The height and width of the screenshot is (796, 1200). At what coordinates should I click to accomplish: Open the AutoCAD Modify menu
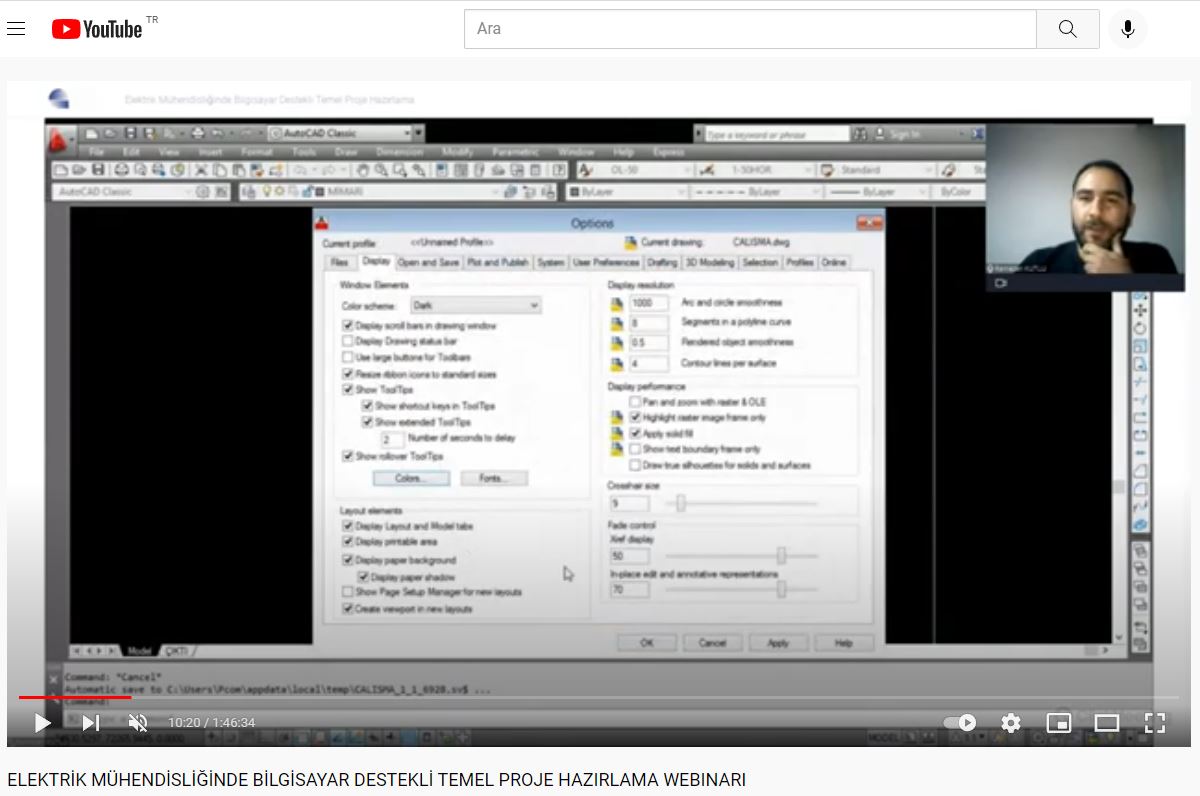pos(458,152)
